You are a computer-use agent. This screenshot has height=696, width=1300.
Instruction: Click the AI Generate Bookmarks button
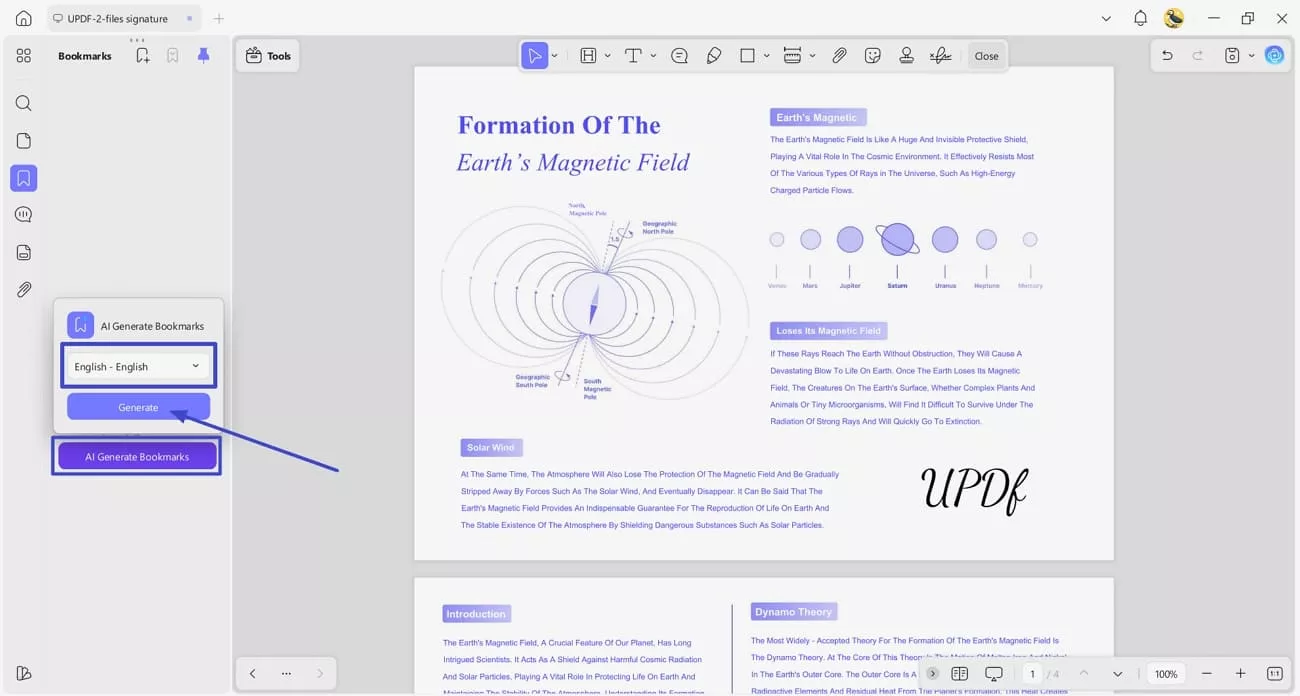click(x=136, y=456)
